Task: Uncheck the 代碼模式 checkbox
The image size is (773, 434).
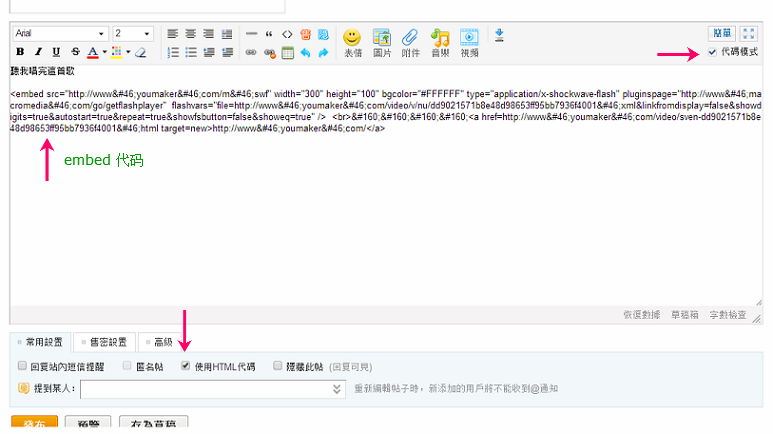Action: [712, 52]
